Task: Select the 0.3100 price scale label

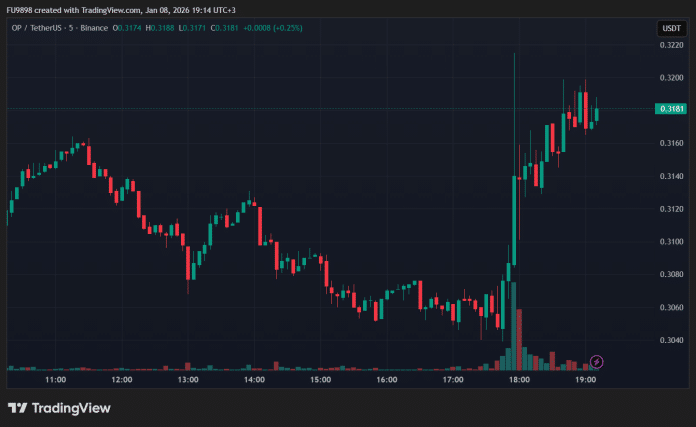Action: pyautogui.click(x=671, y=242)
